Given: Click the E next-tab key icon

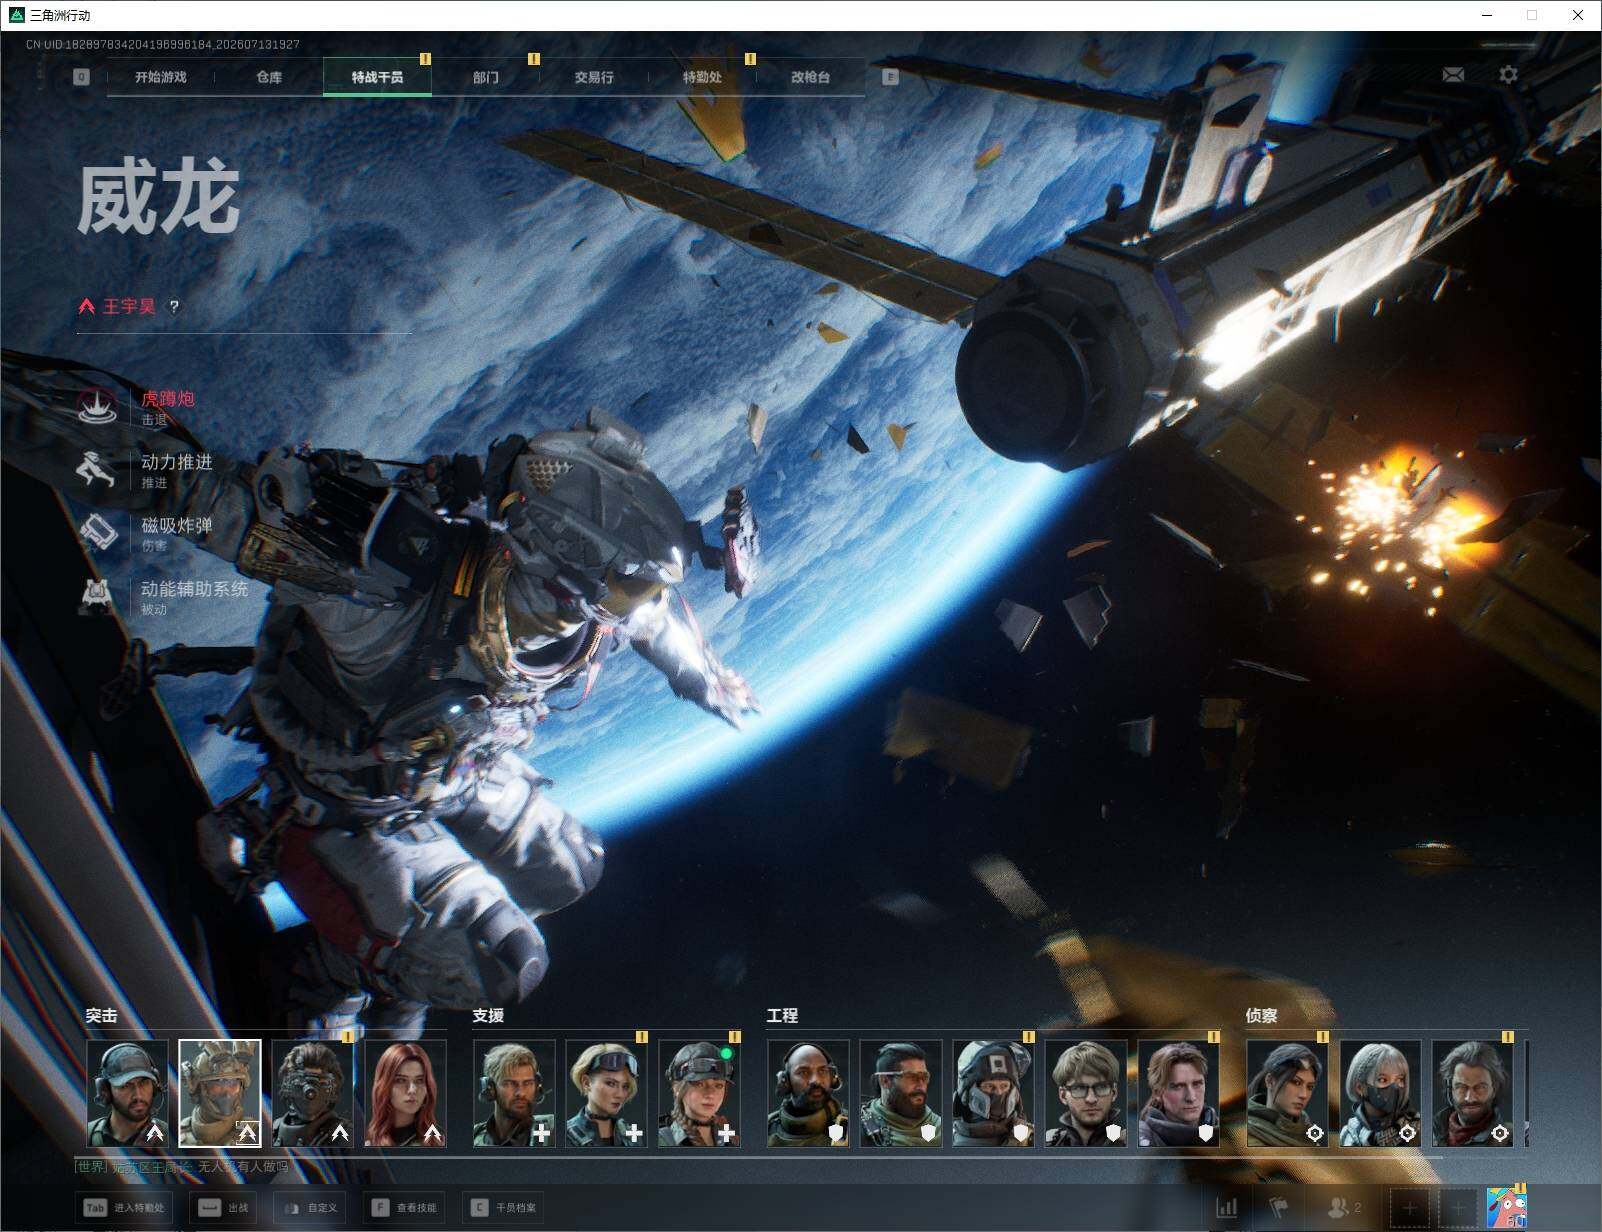Looking at the screenshot, I should 890,77.
